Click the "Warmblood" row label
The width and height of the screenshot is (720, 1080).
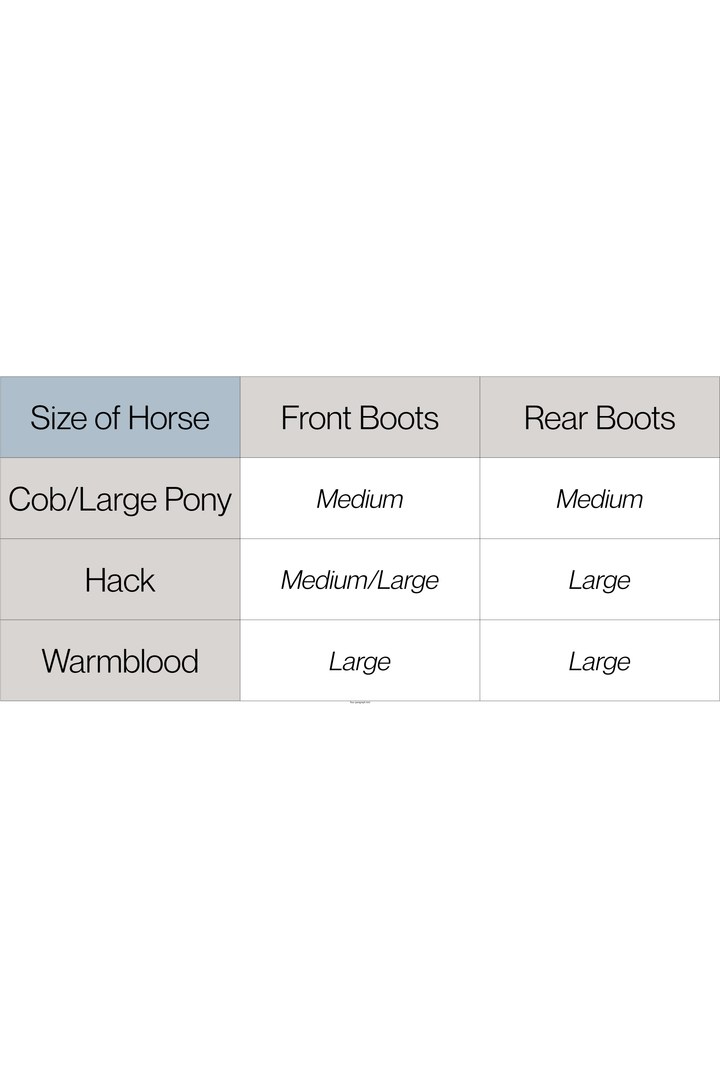120,661
